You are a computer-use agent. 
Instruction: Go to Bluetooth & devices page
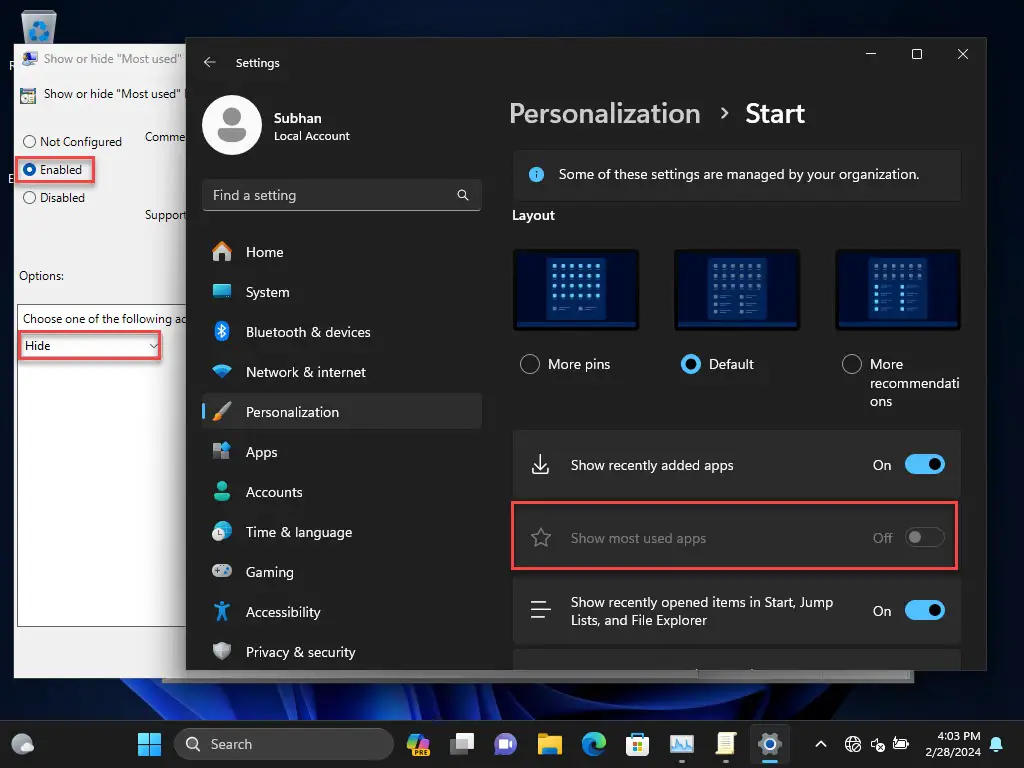click(342, 332)
